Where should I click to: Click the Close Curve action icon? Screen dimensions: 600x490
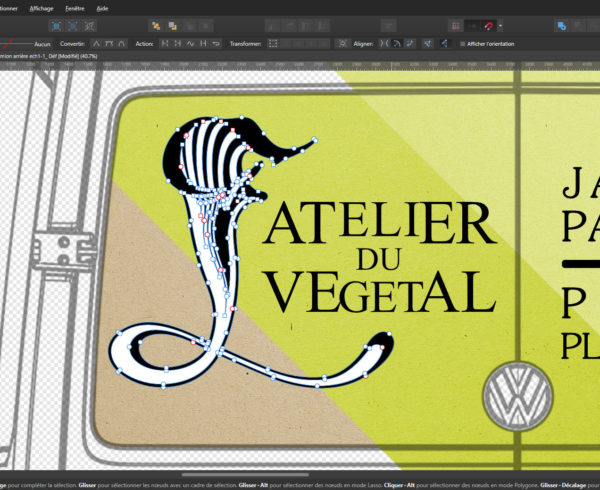[x=178, y=44]
